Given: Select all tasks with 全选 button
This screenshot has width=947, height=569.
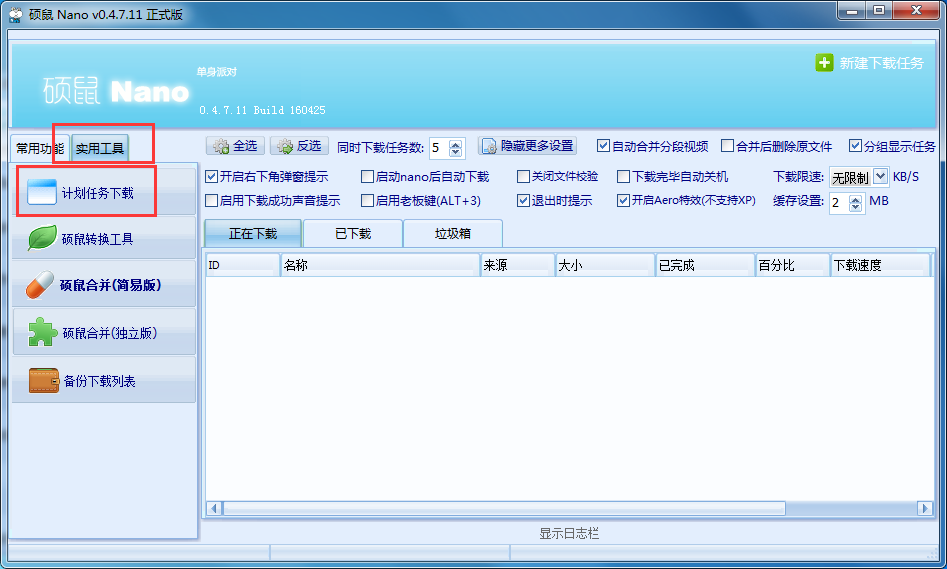Looking at the screenshot, I should point(236,146).
